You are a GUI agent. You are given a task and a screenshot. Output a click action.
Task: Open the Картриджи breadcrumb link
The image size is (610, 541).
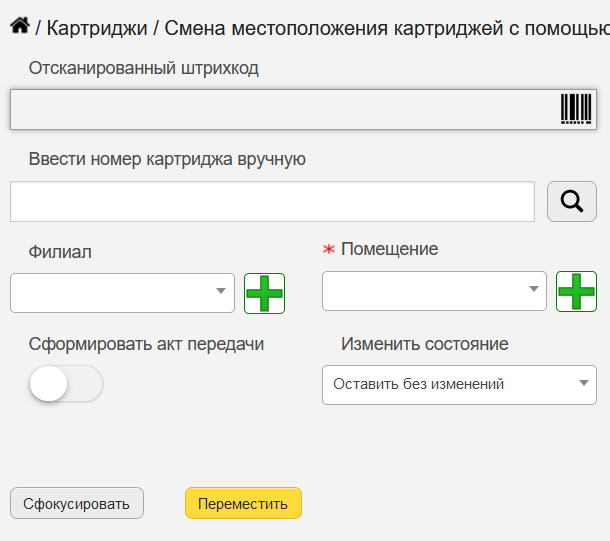point(97,29)
